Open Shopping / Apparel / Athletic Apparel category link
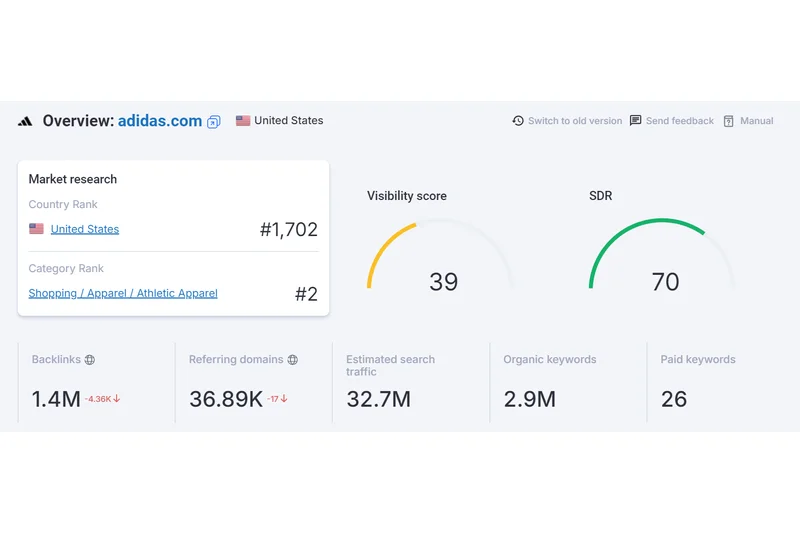The image size is (800, 533). pos(123,294)
